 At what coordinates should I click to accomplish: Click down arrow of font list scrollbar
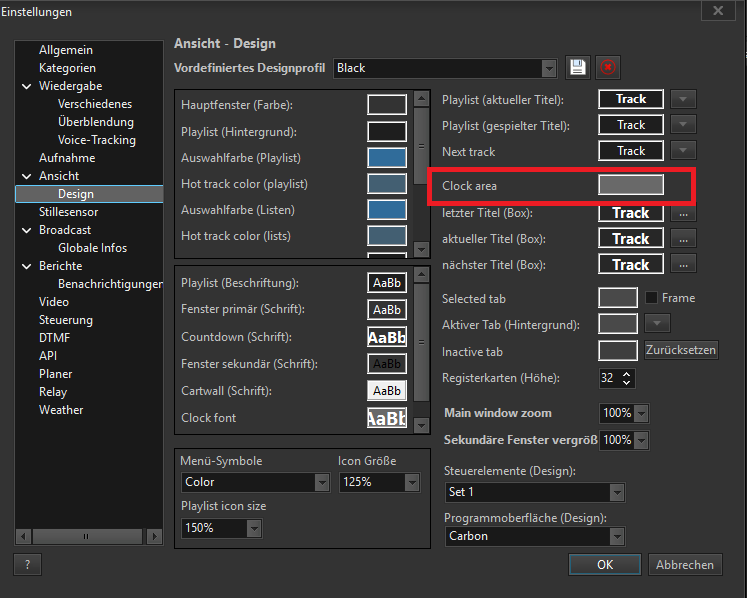point(421,426)
